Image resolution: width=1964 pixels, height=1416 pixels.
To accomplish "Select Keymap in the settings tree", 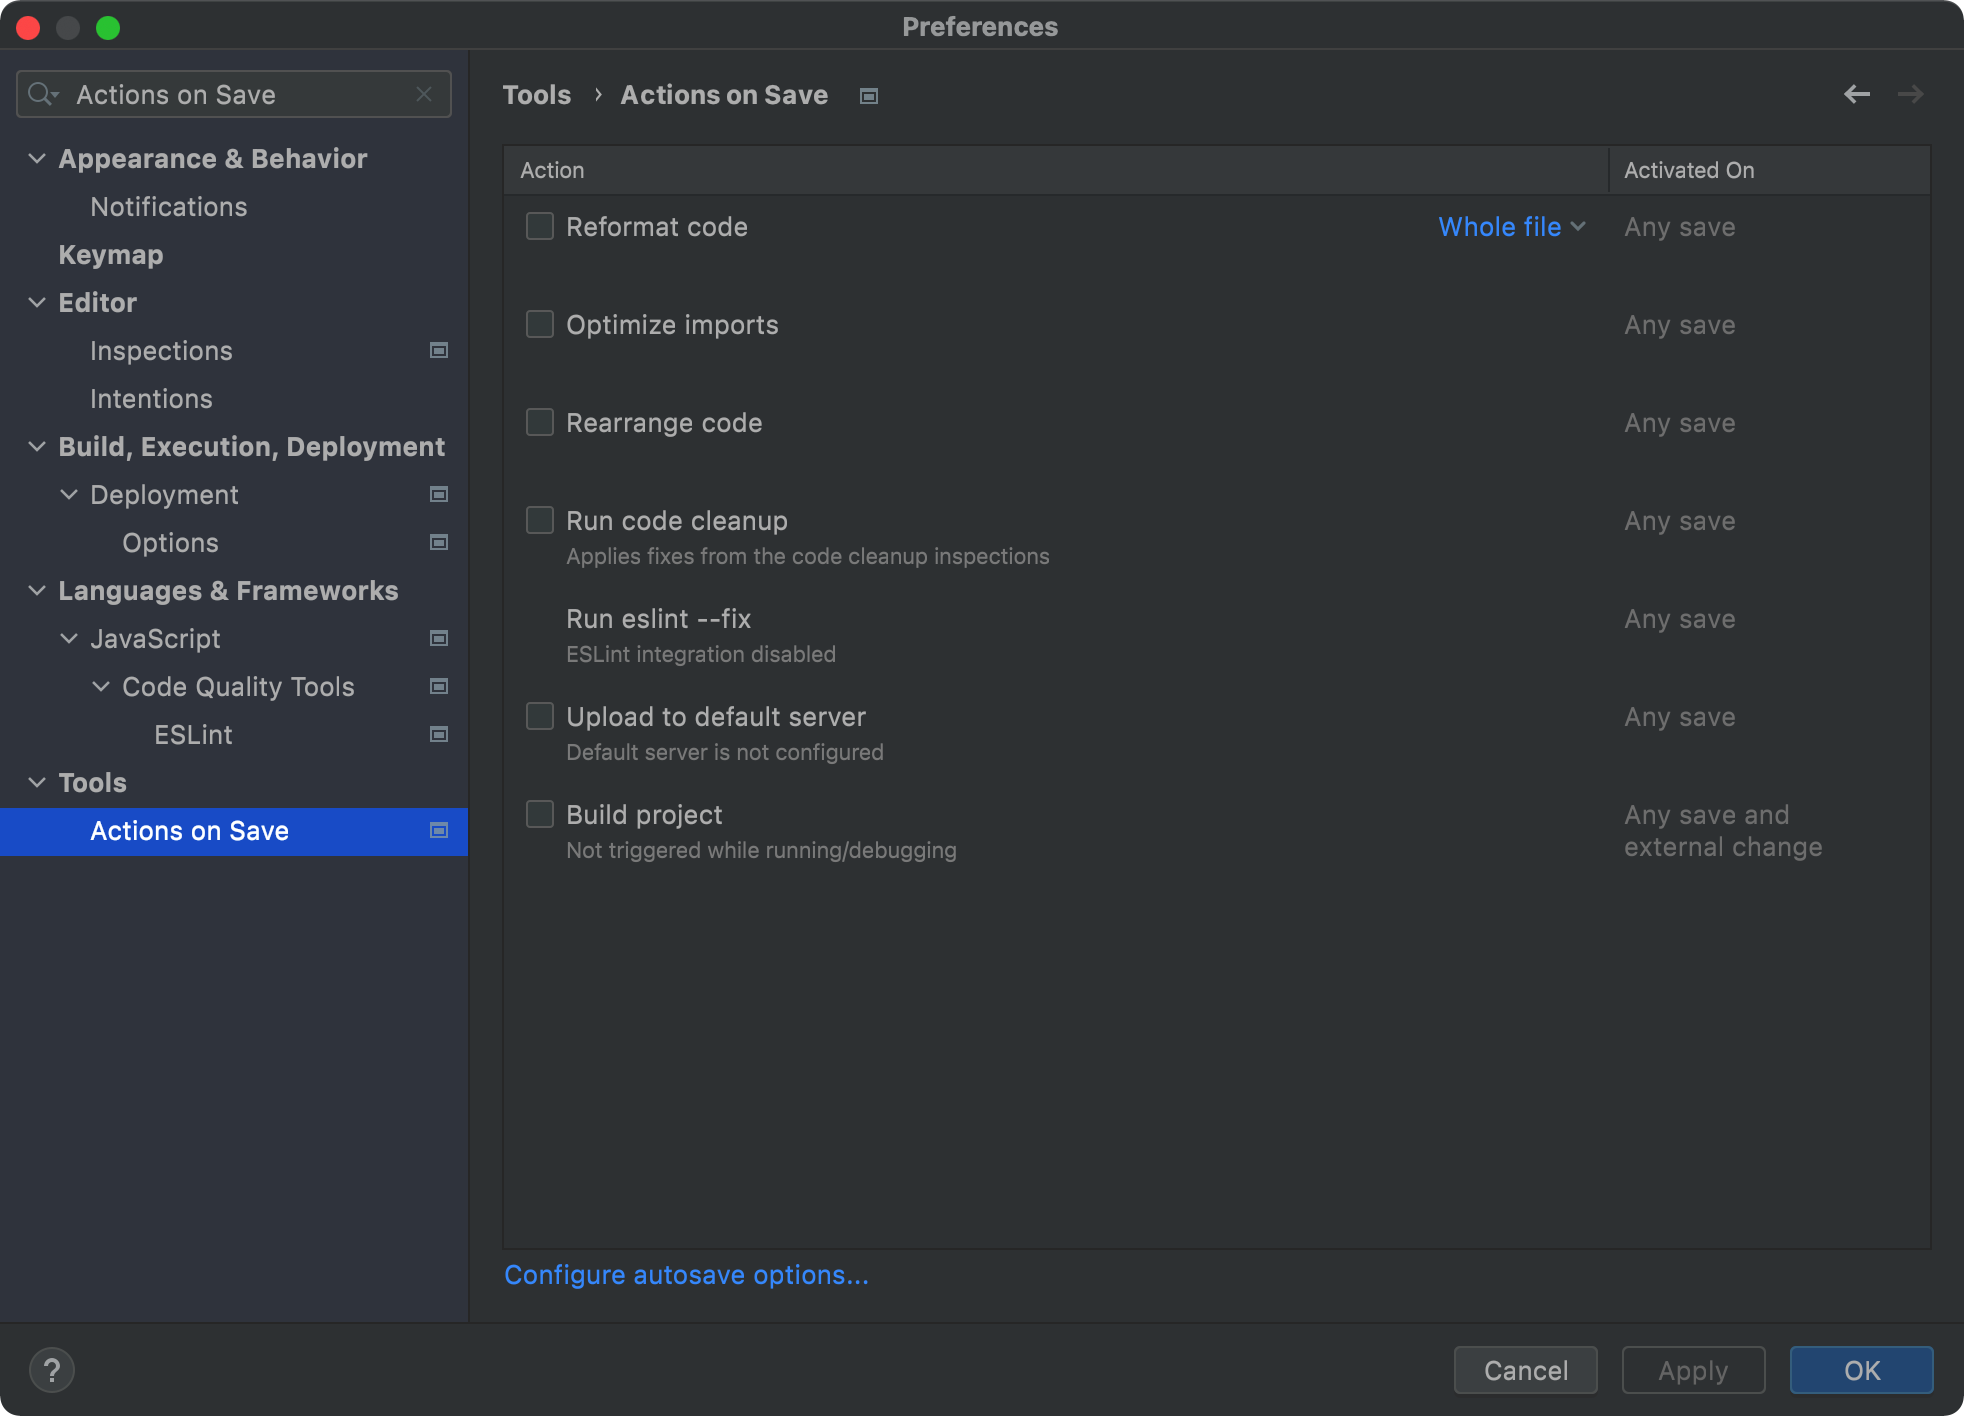I will click(x=234, y=254).
